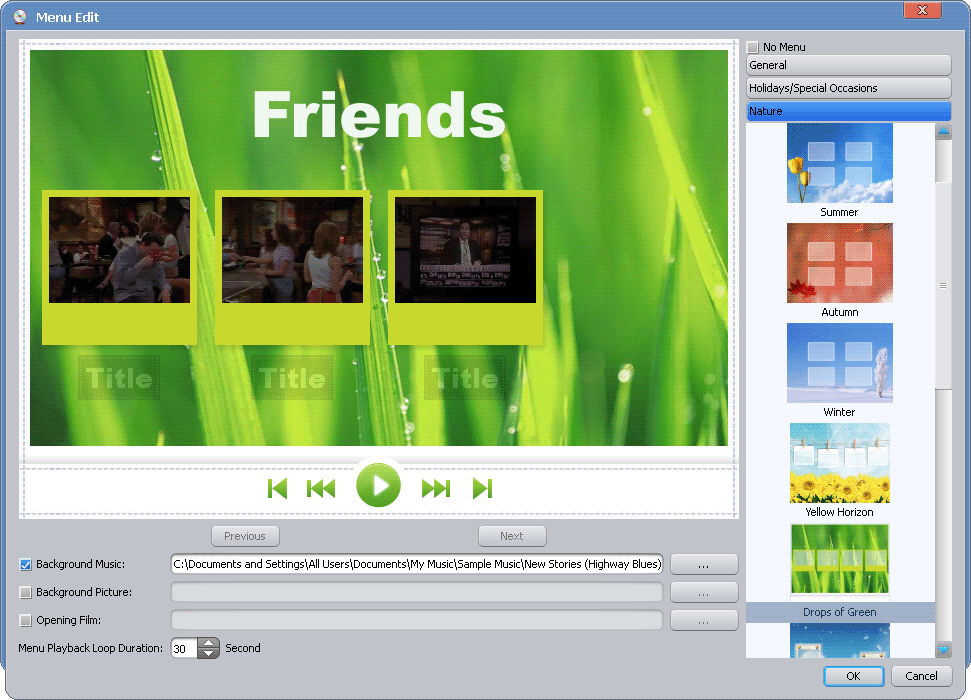
Task: Collapse the Nature template category
Action: (848, 111)
